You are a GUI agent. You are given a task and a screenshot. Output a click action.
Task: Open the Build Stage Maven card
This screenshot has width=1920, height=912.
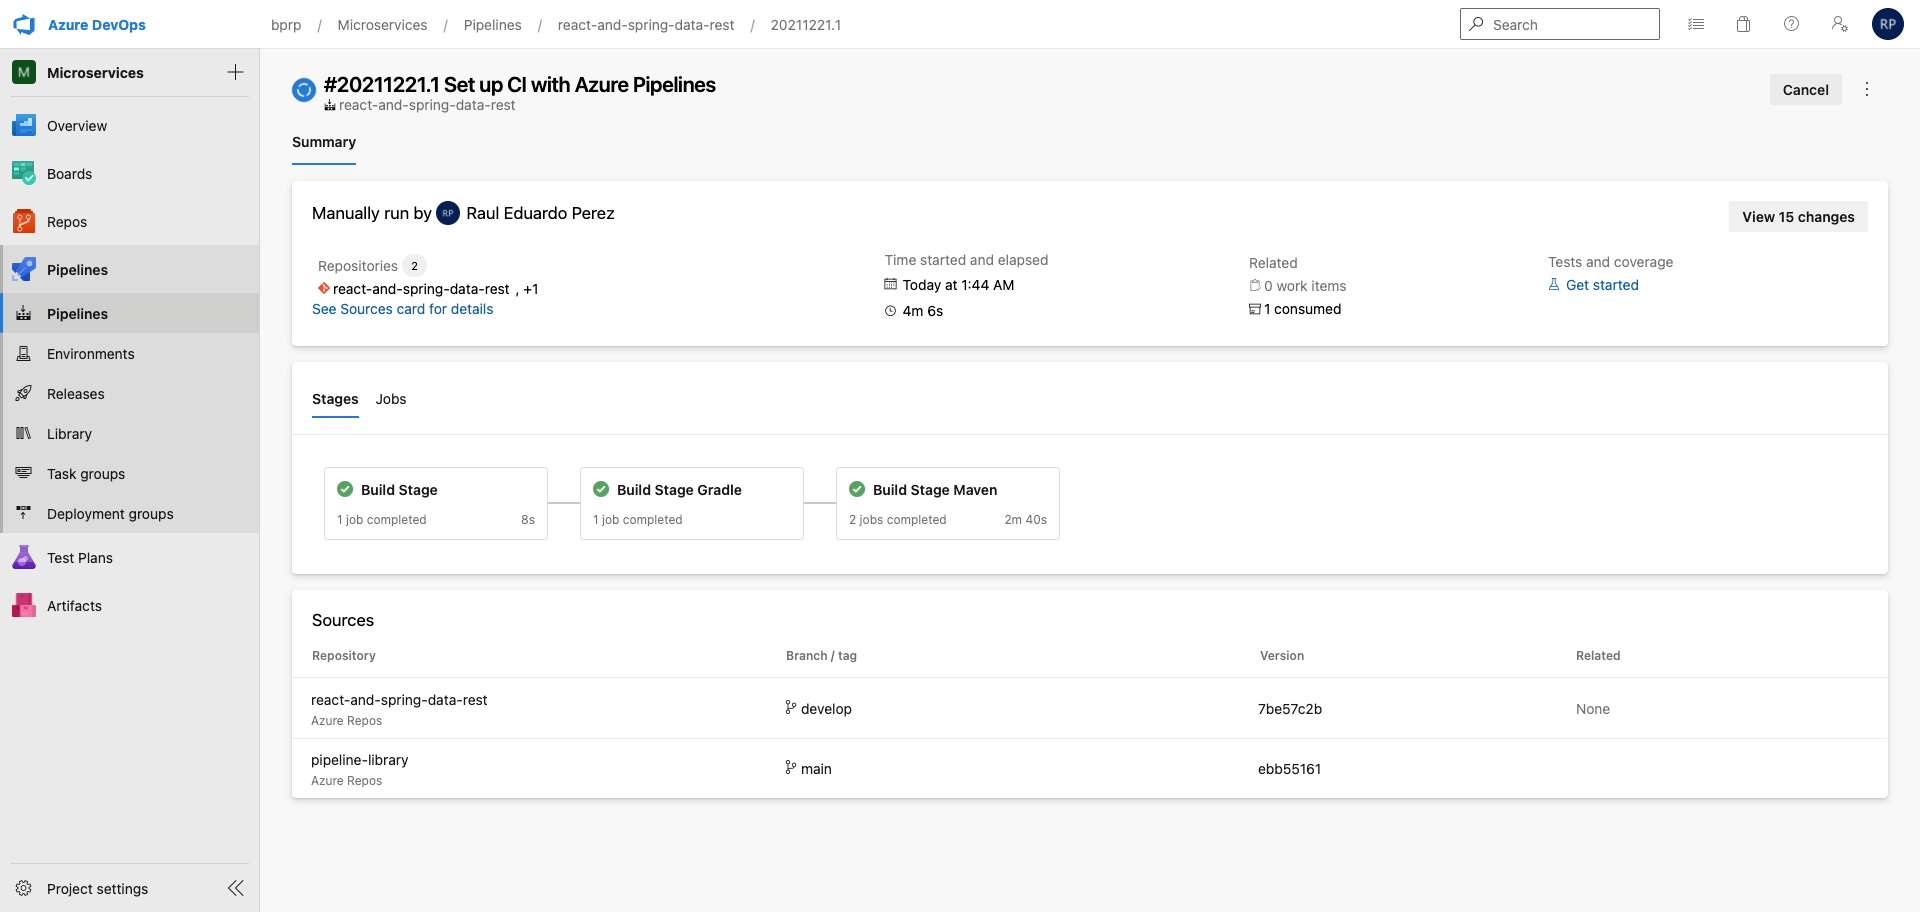(x=948, y=503)
